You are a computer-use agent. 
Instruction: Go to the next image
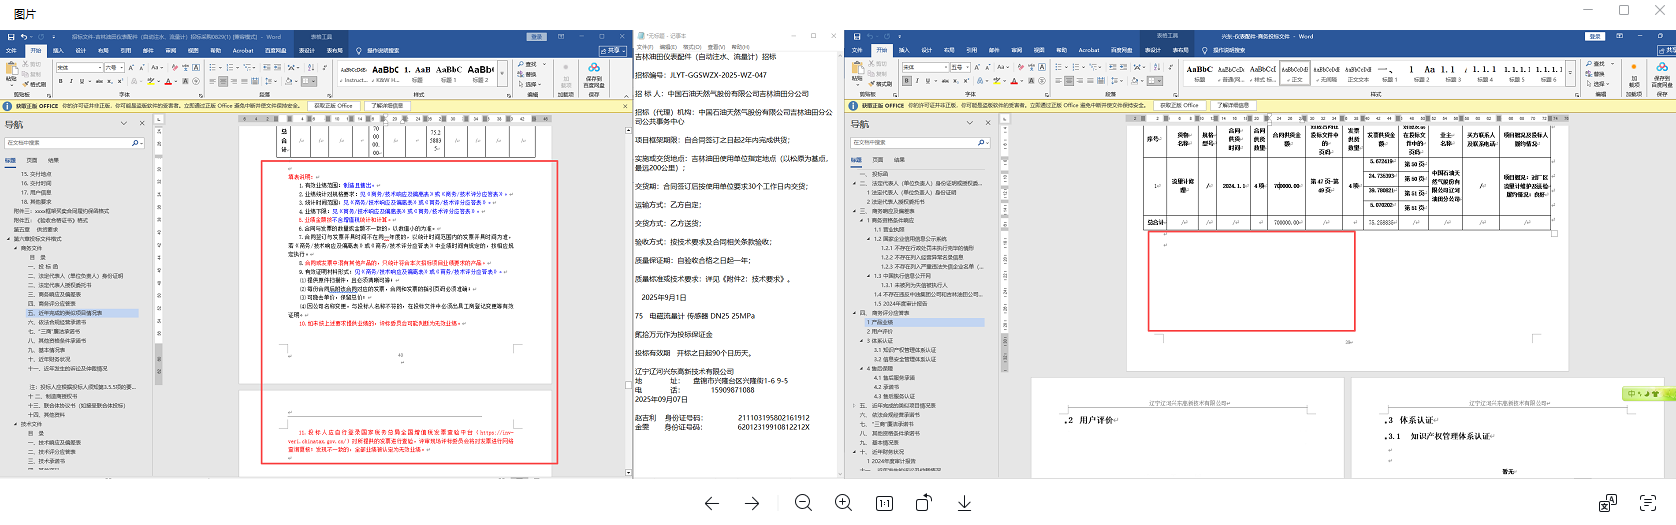point(752,503)
